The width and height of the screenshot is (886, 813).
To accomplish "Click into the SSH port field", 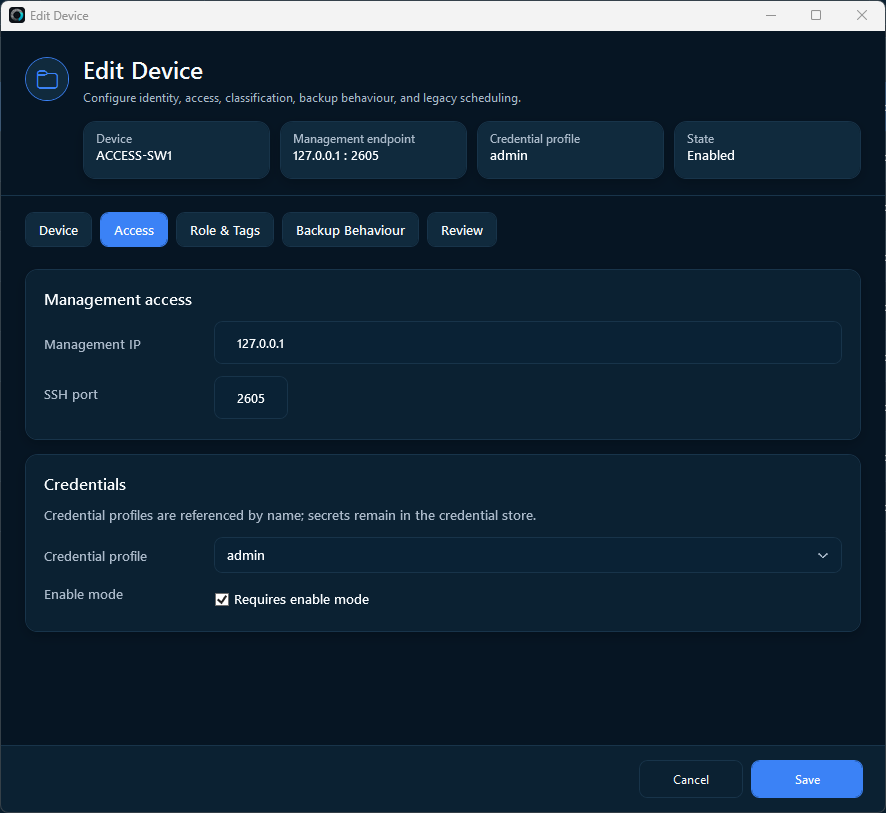I will [251, 398].
